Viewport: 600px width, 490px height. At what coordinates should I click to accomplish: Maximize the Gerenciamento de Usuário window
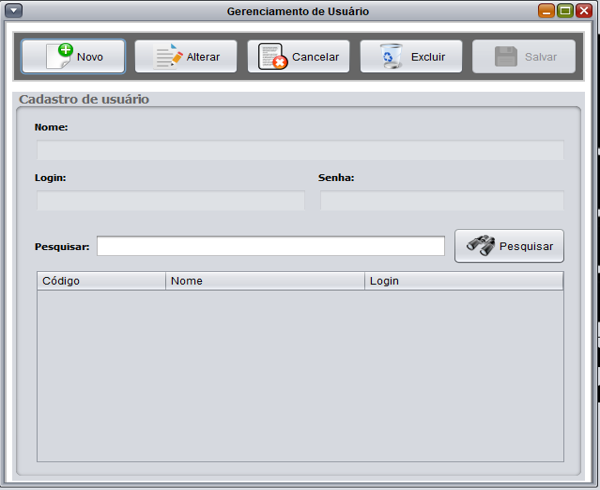click(x=565, y=11)
